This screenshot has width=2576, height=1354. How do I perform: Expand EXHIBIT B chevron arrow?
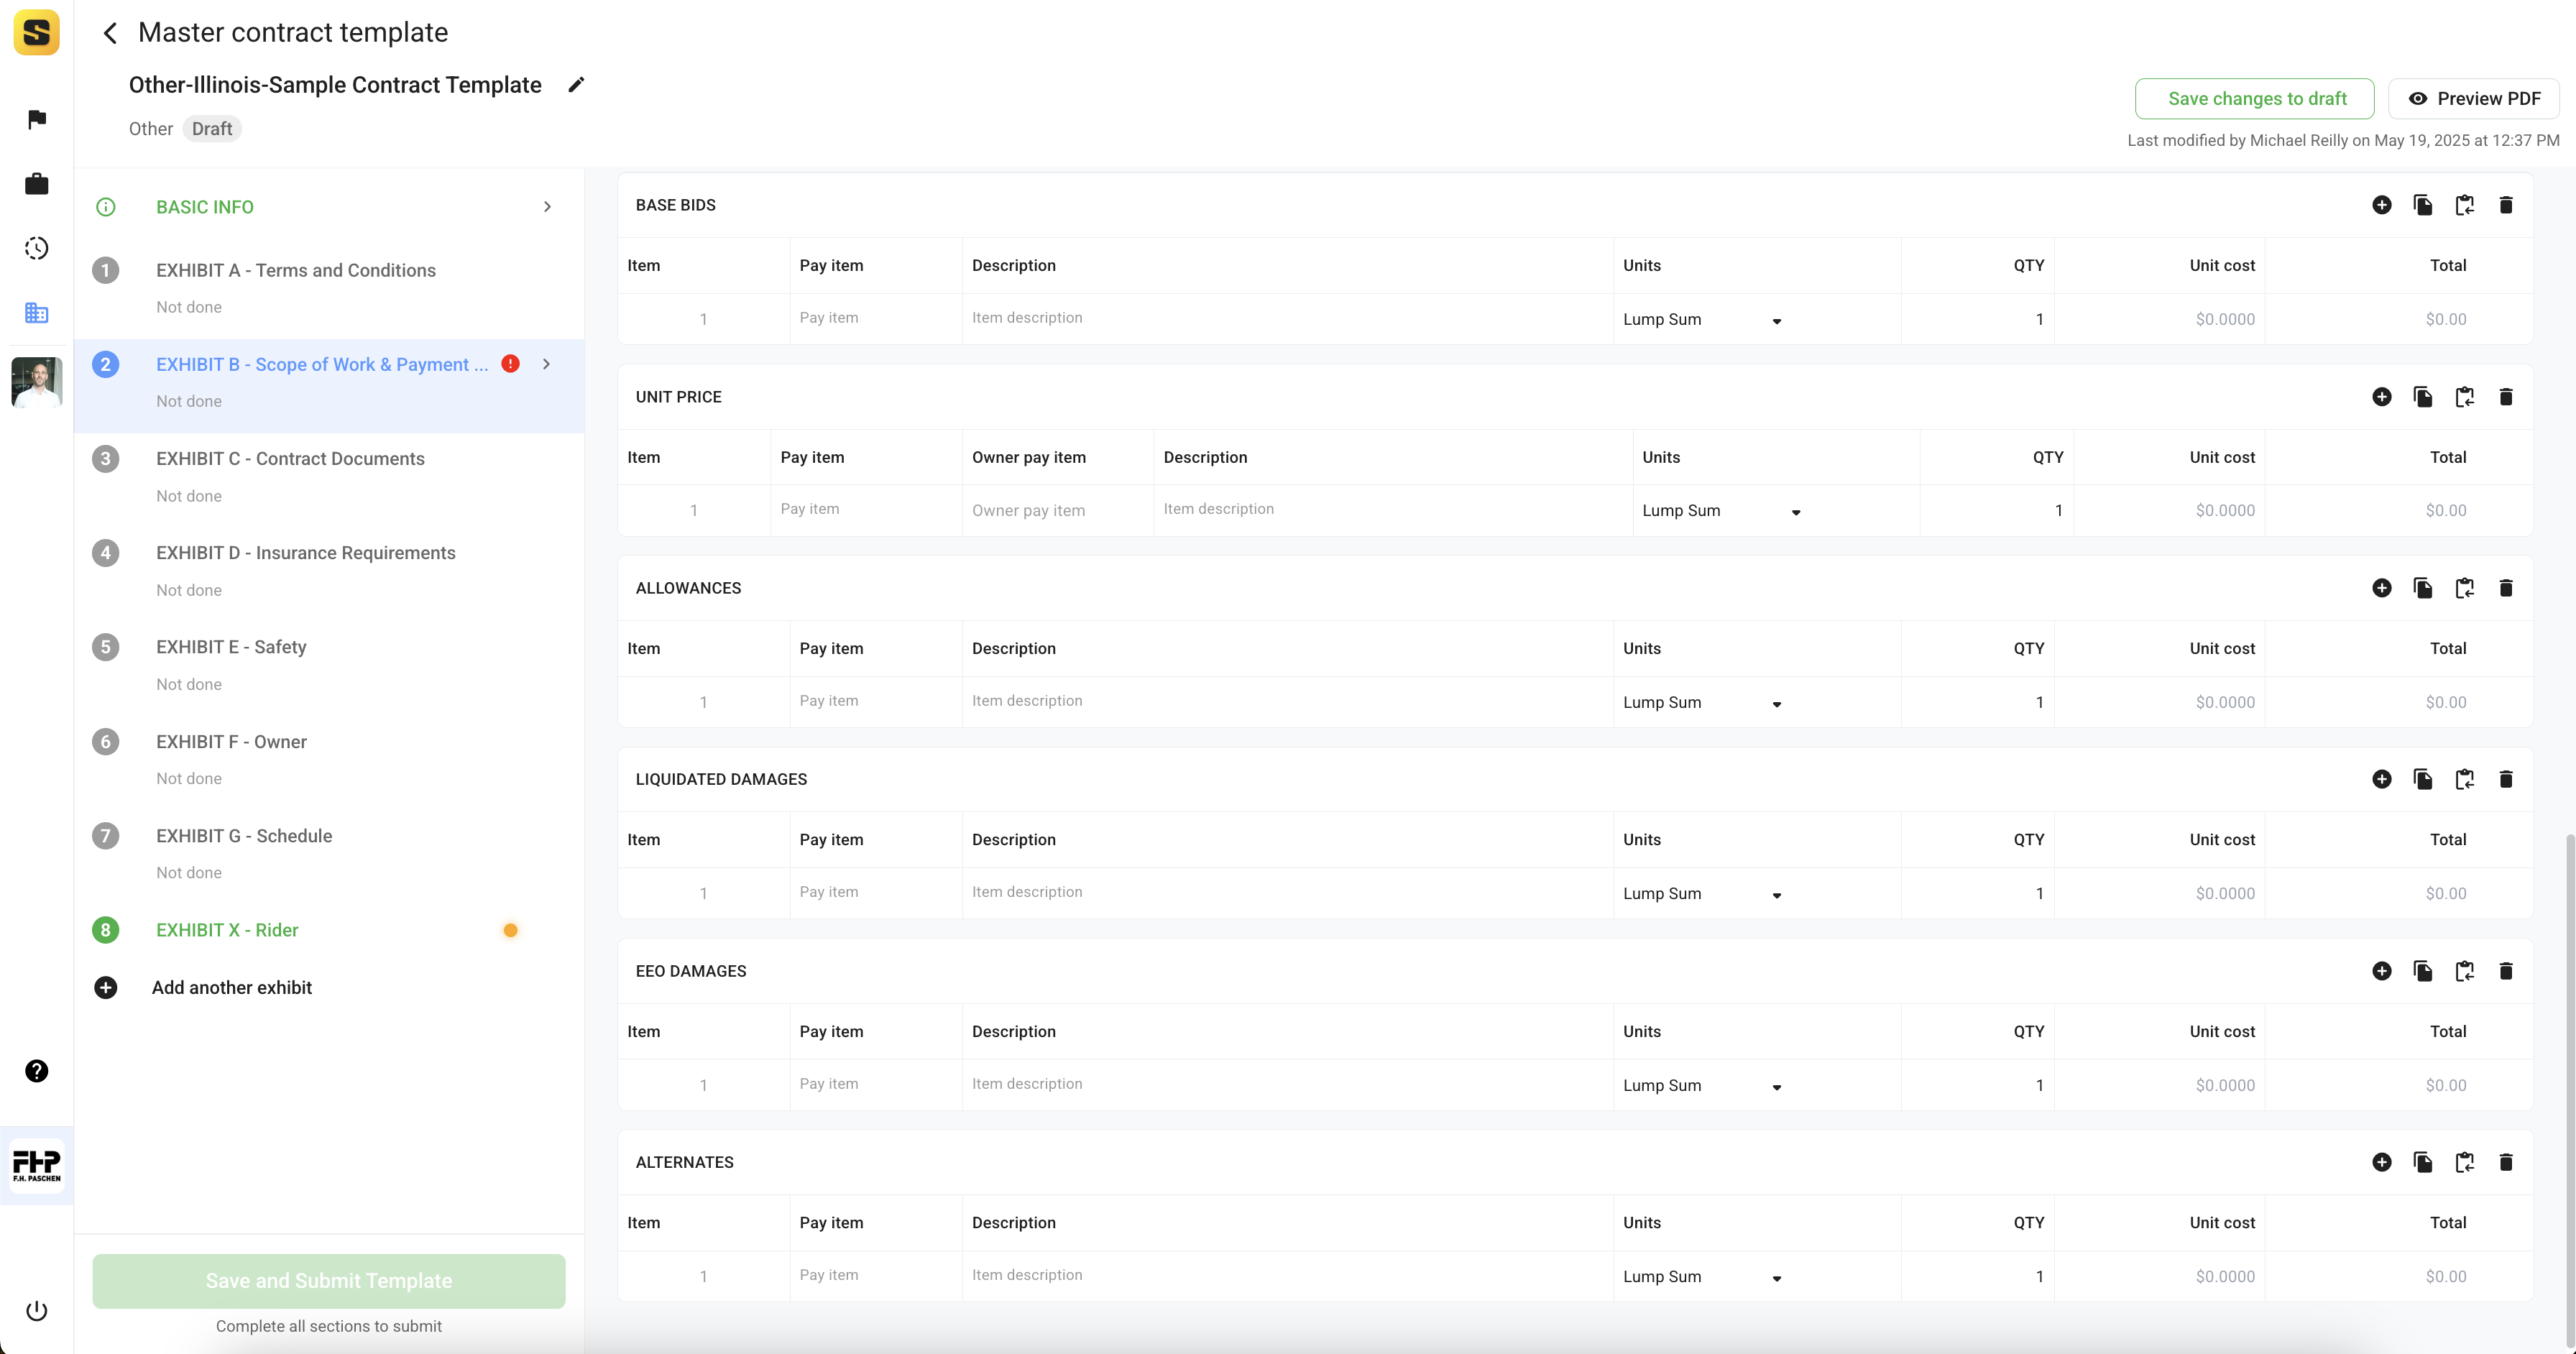pyautogui.click(x=546, y=364)
